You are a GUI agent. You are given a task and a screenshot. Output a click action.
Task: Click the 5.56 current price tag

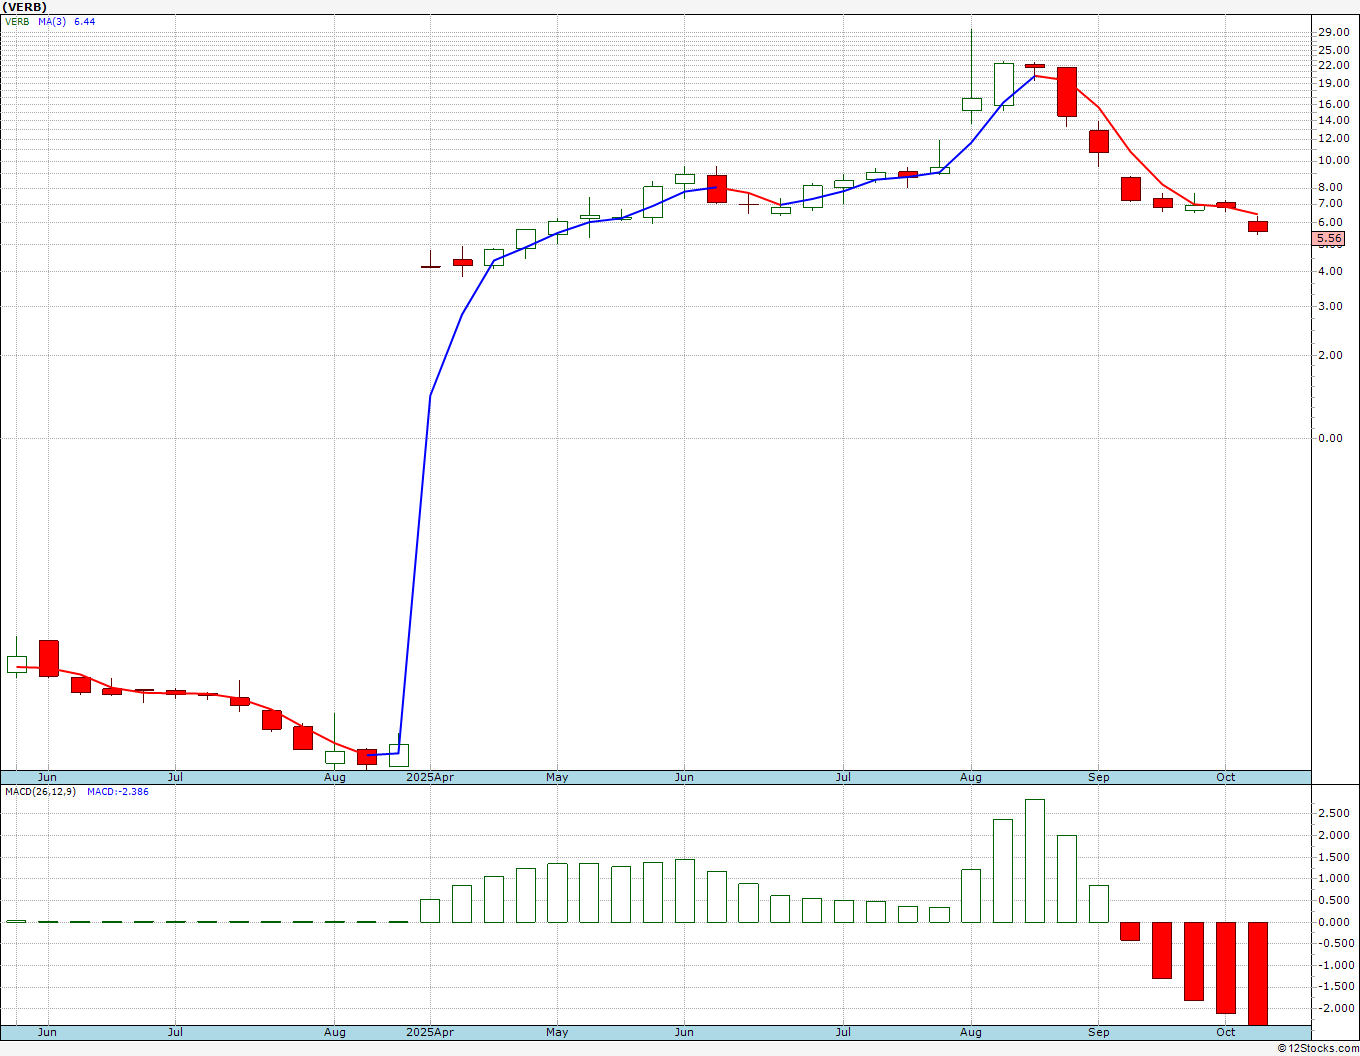1329,238
